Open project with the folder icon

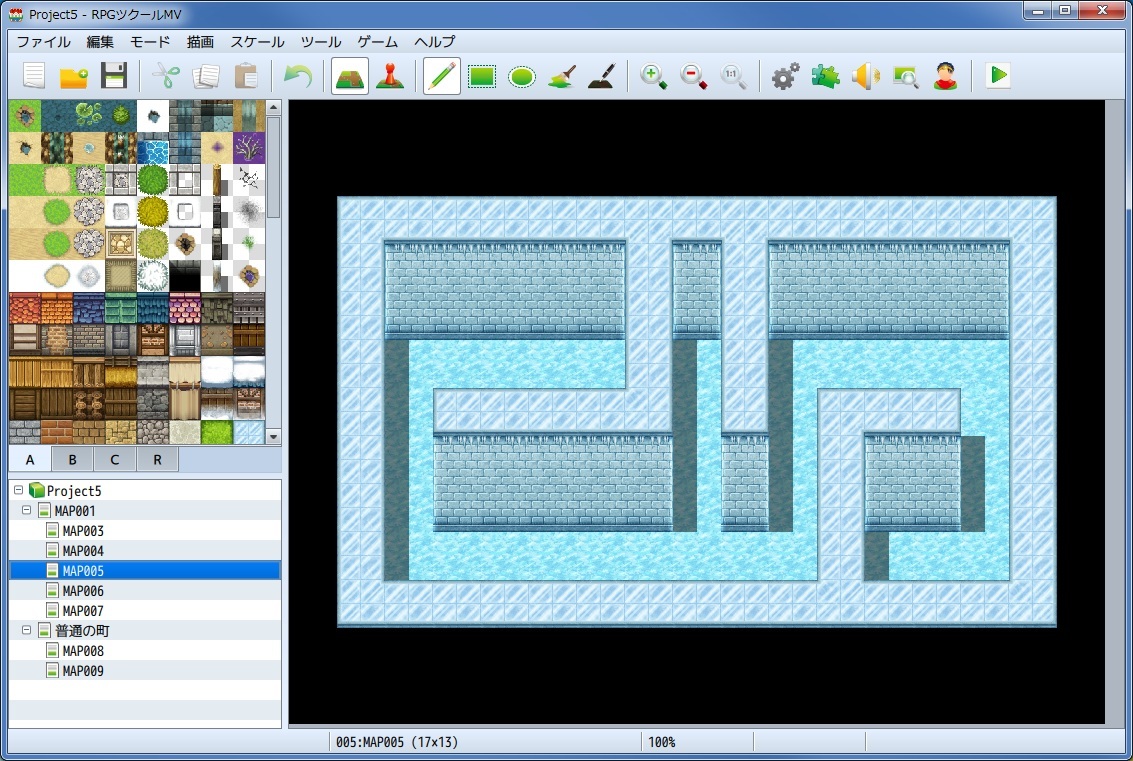point(74,75)
